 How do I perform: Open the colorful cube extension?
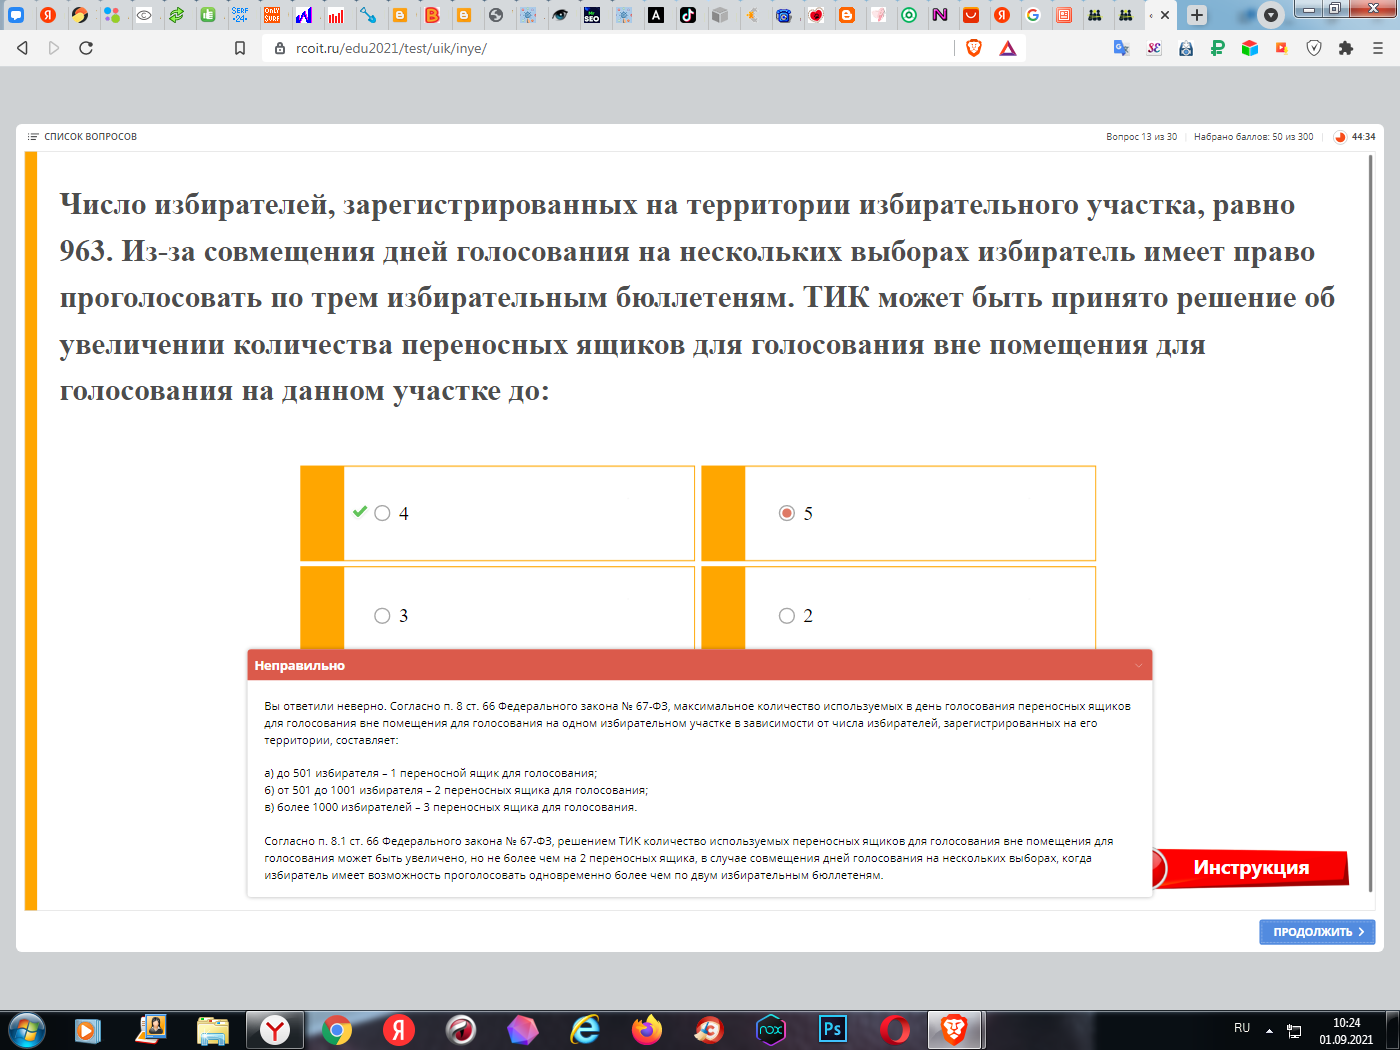(x=1250, y=48)
